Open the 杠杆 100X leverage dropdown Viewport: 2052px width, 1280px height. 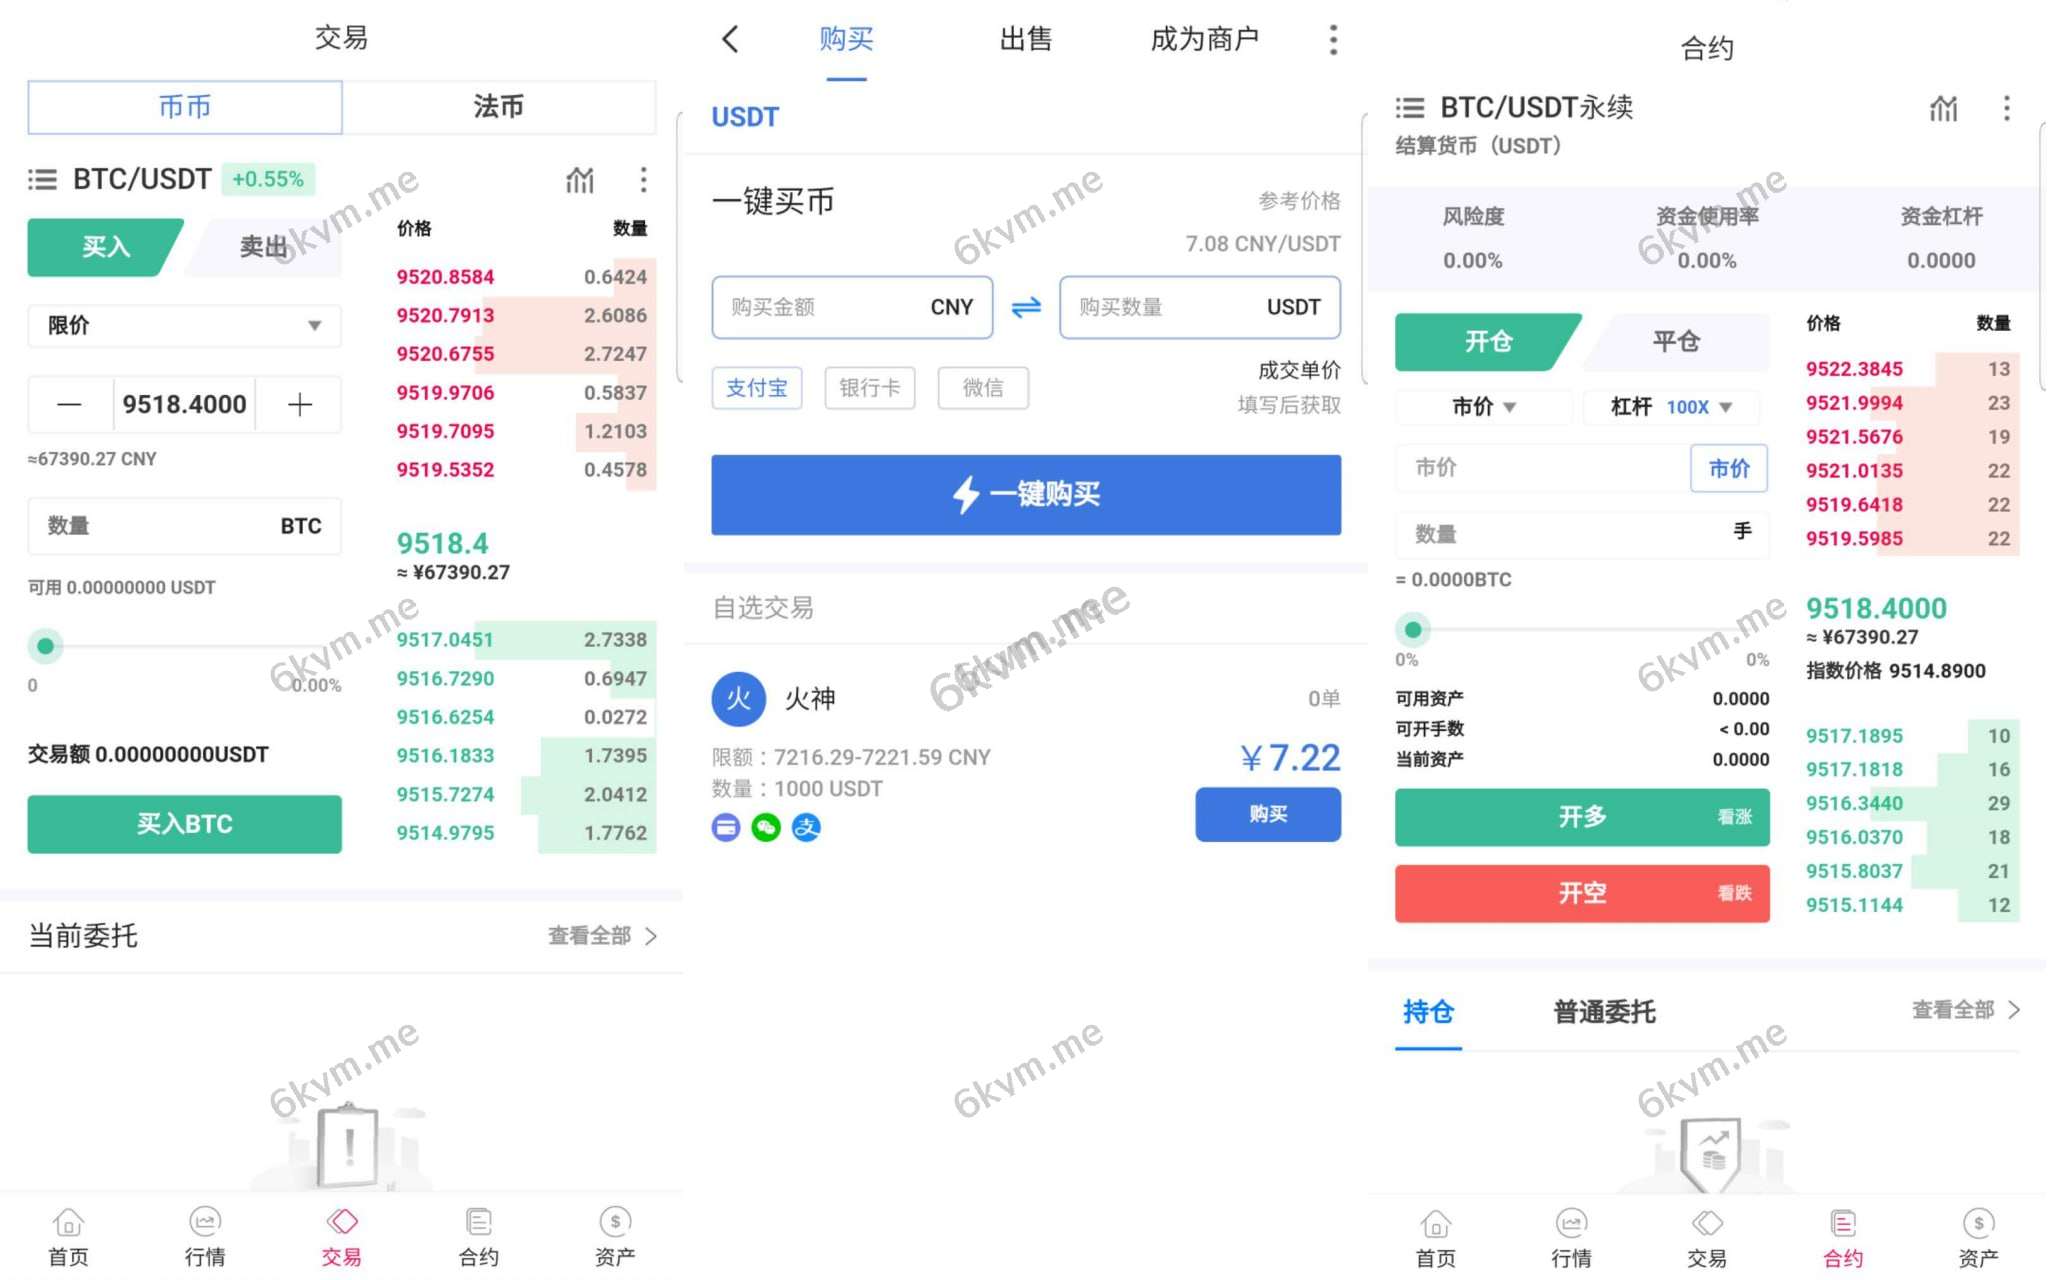[x=1671, y=407]
